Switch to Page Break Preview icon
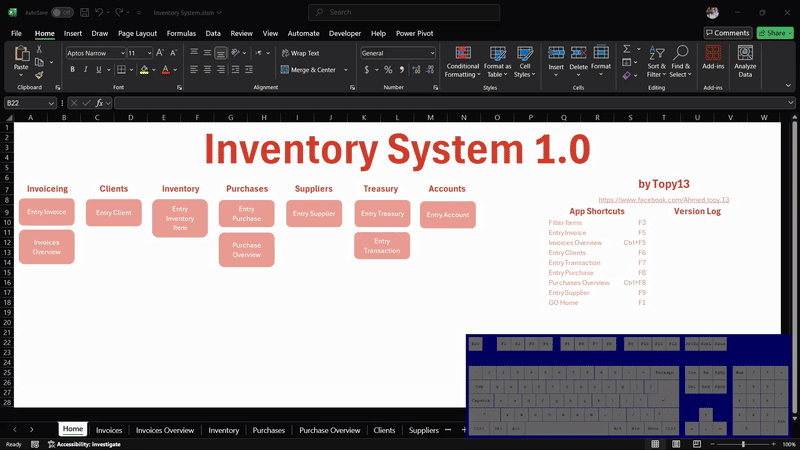Viewport: 800px width, 450px height. click(x=696, y=444)
